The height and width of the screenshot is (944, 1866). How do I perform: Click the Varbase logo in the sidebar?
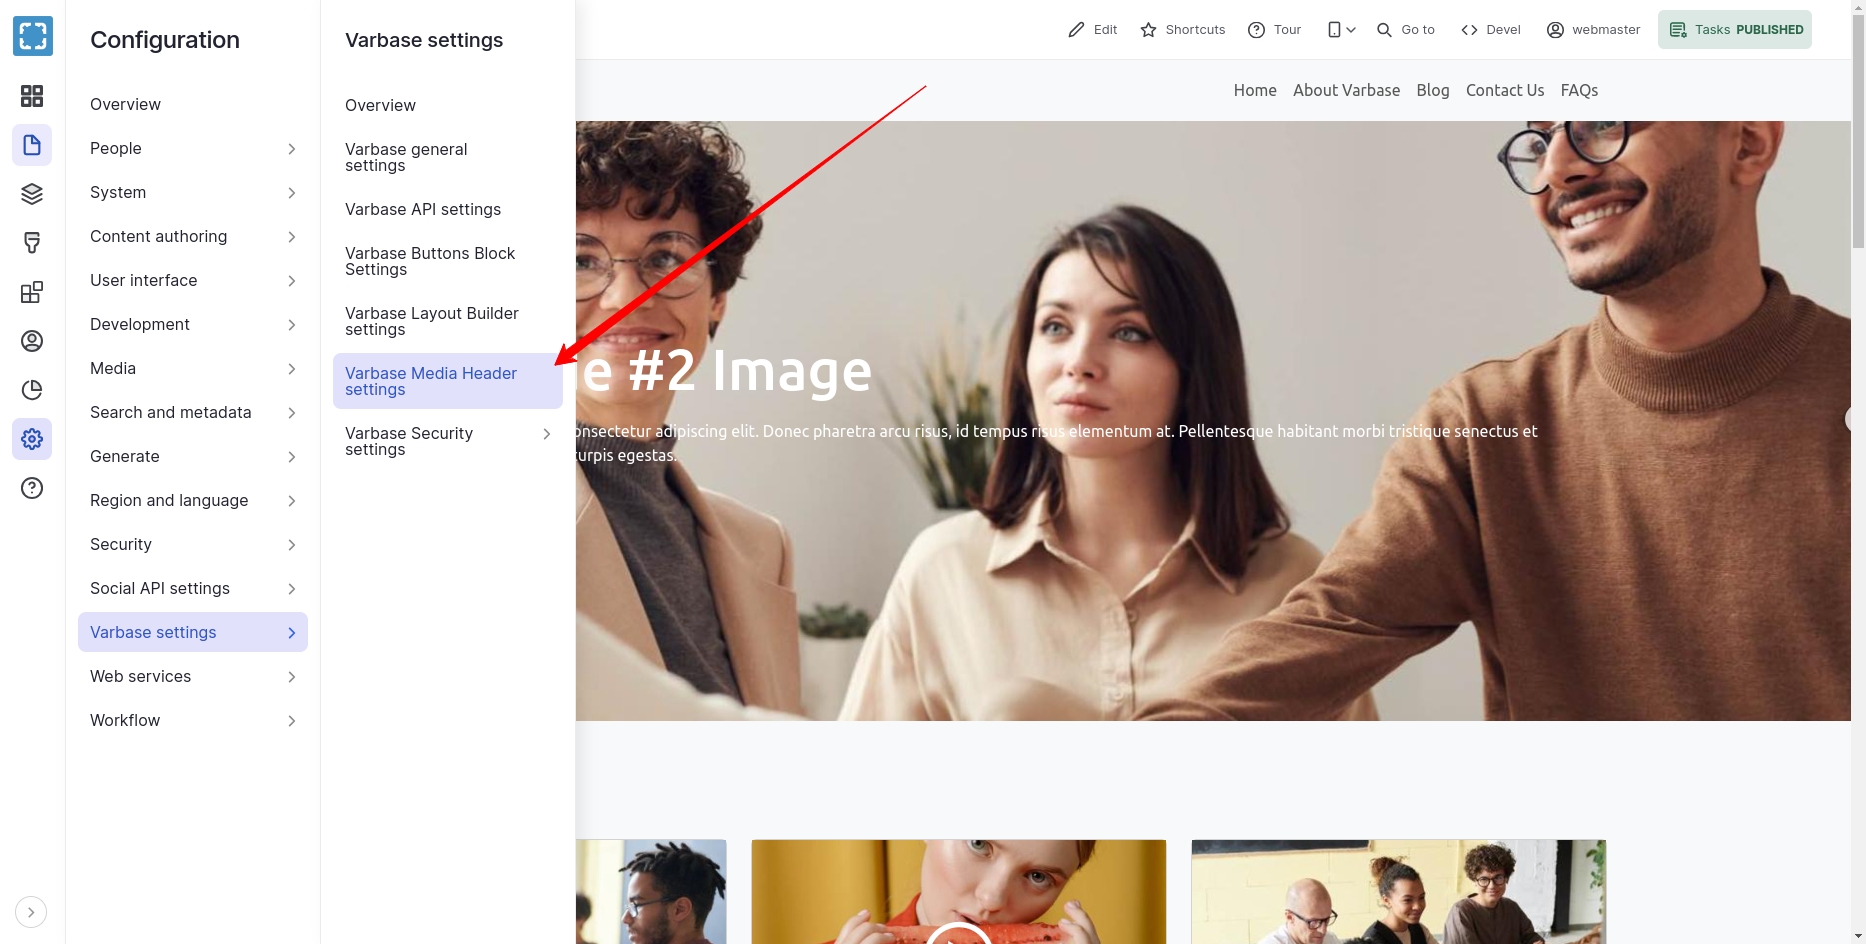32,37
